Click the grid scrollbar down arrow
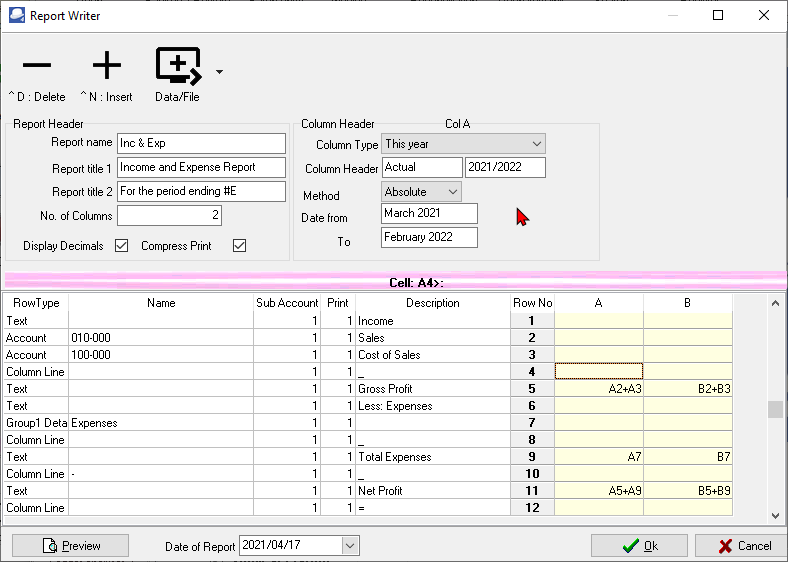 pyautogui.click(x=775, y=516)
